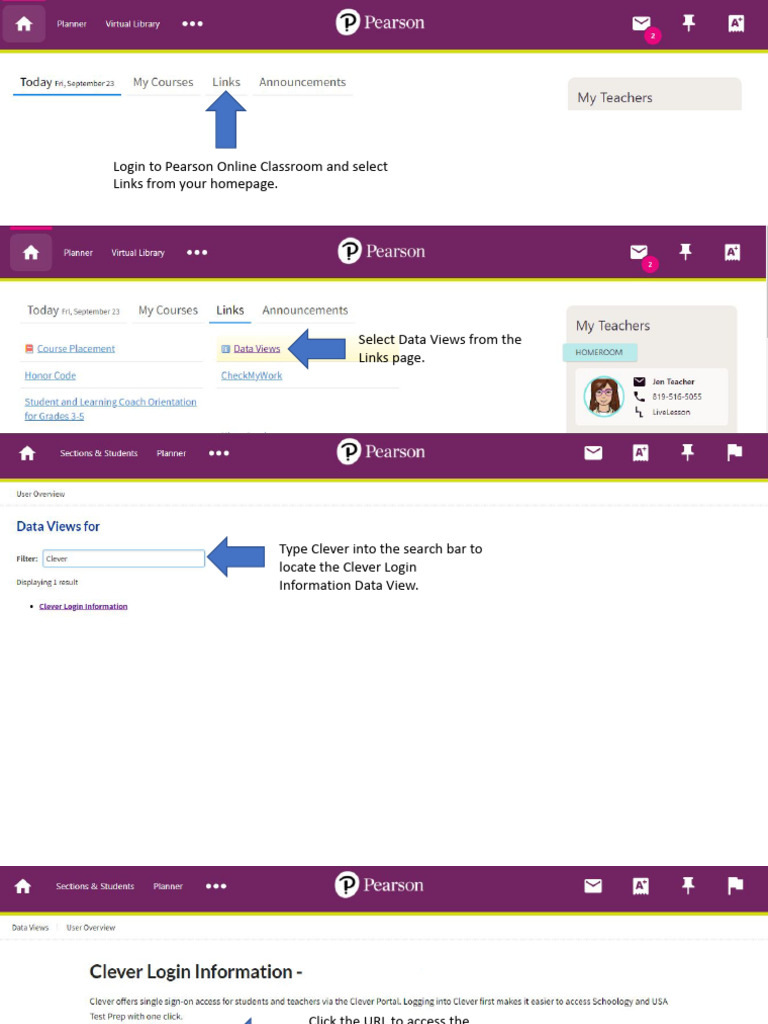Click Planner on the Clever Login Information page header
Image resolution: width=768 pixels, height=1024 pixels.
coord(168,886)
